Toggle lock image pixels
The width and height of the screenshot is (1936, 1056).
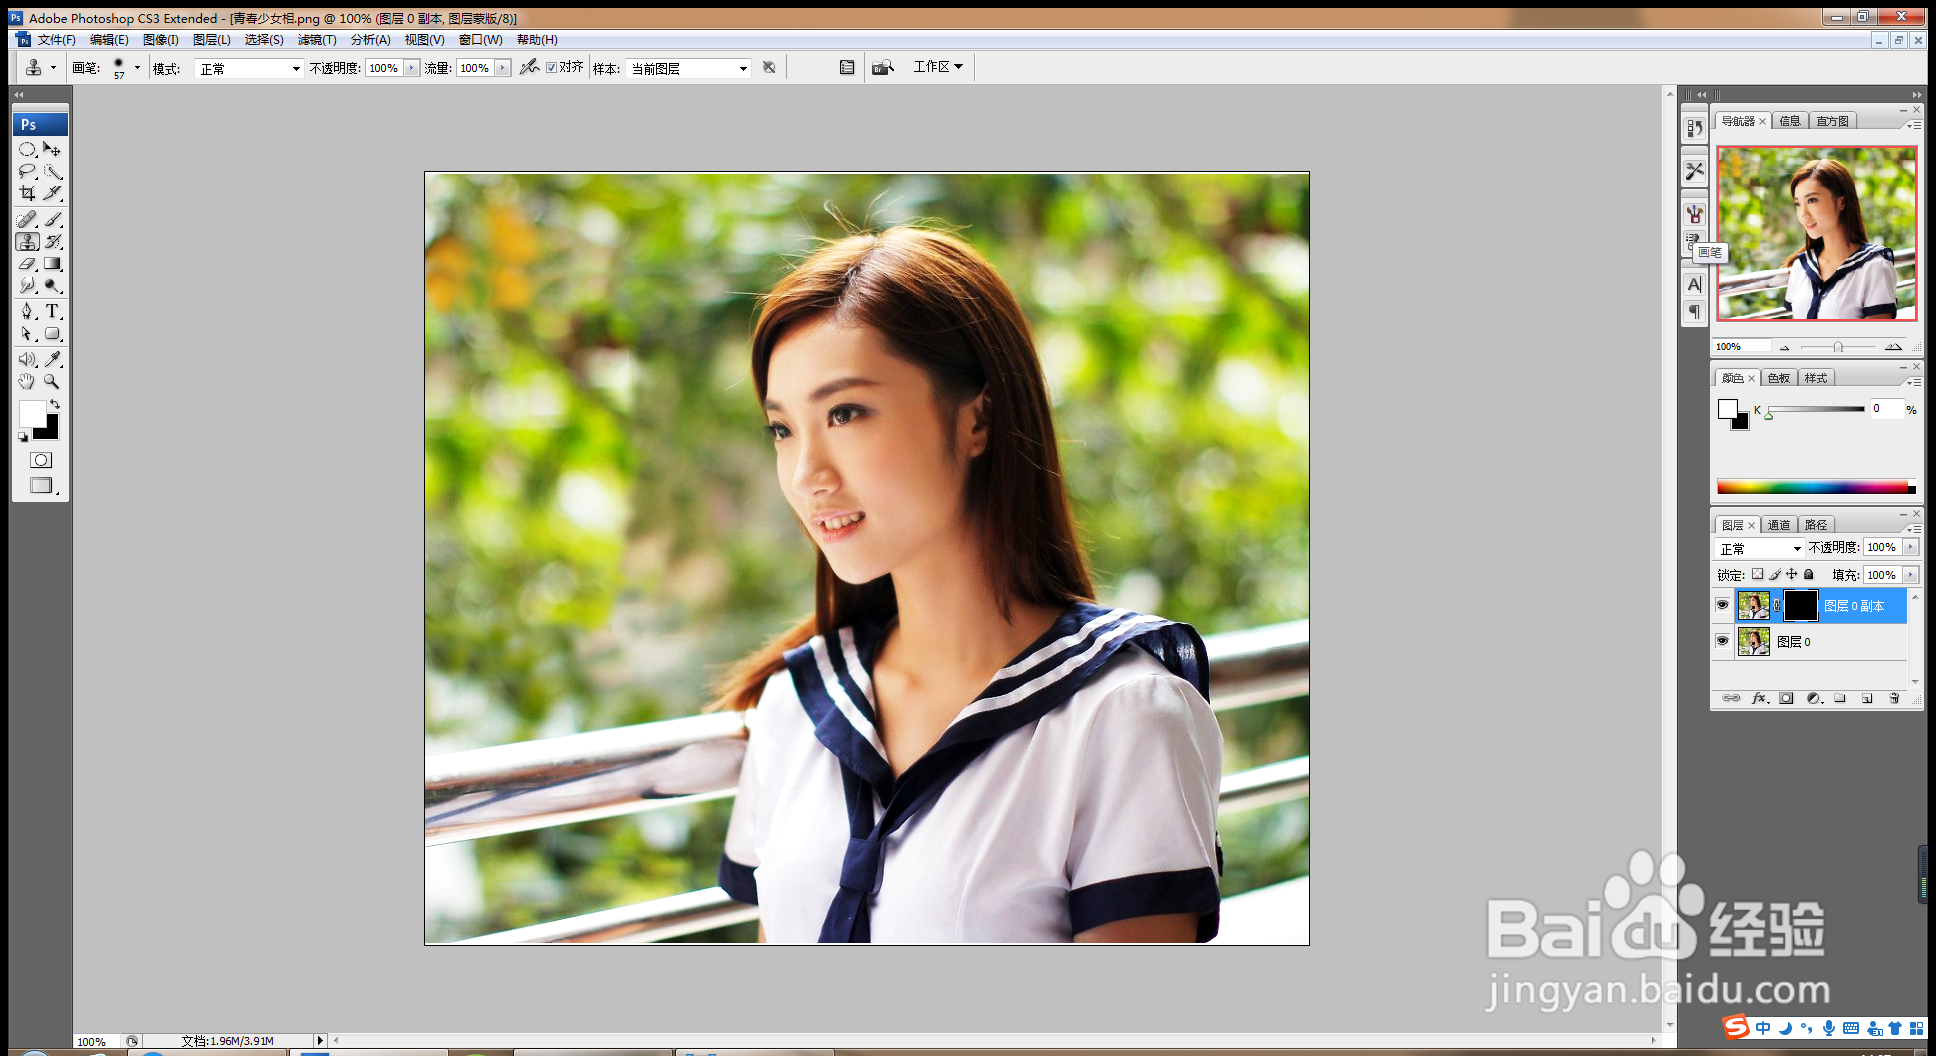pyautogui.click(x=1775, y=574)
